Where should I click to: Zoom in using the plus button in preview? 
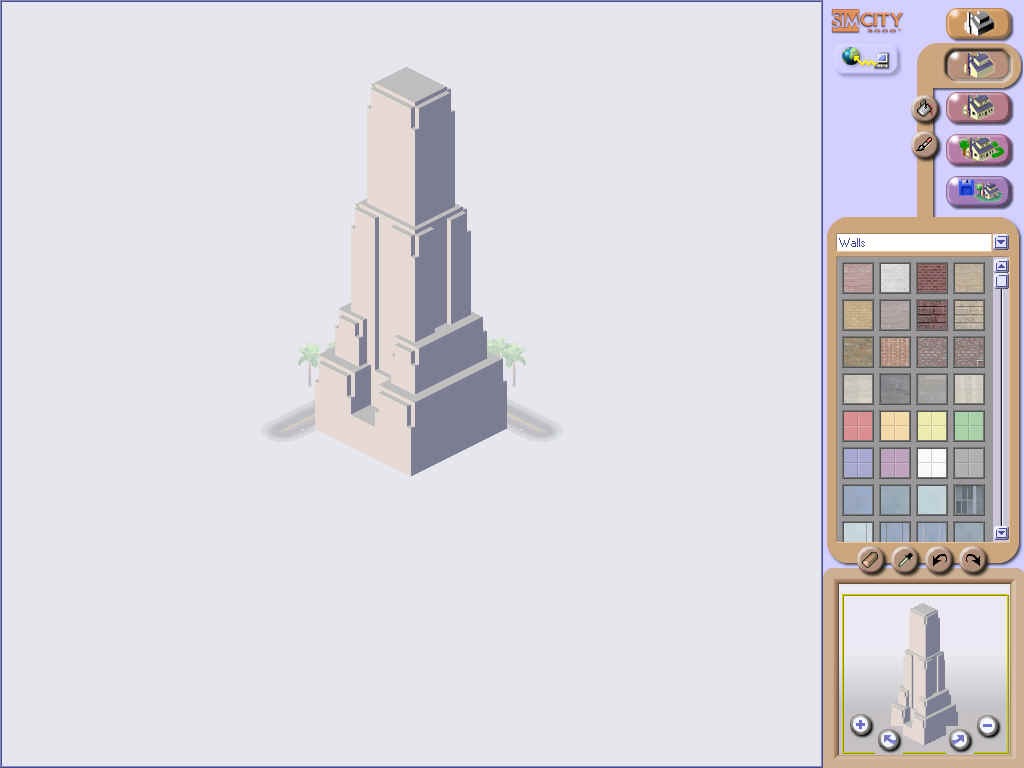[x=861, y=725]
